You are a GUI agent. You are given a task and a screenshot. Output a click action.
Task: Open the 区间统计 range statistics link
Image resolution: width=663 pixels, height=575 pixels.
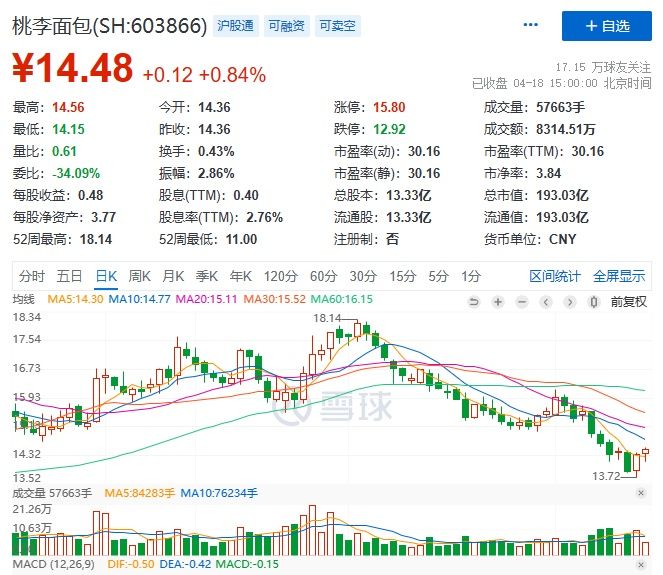pos(555,277)
